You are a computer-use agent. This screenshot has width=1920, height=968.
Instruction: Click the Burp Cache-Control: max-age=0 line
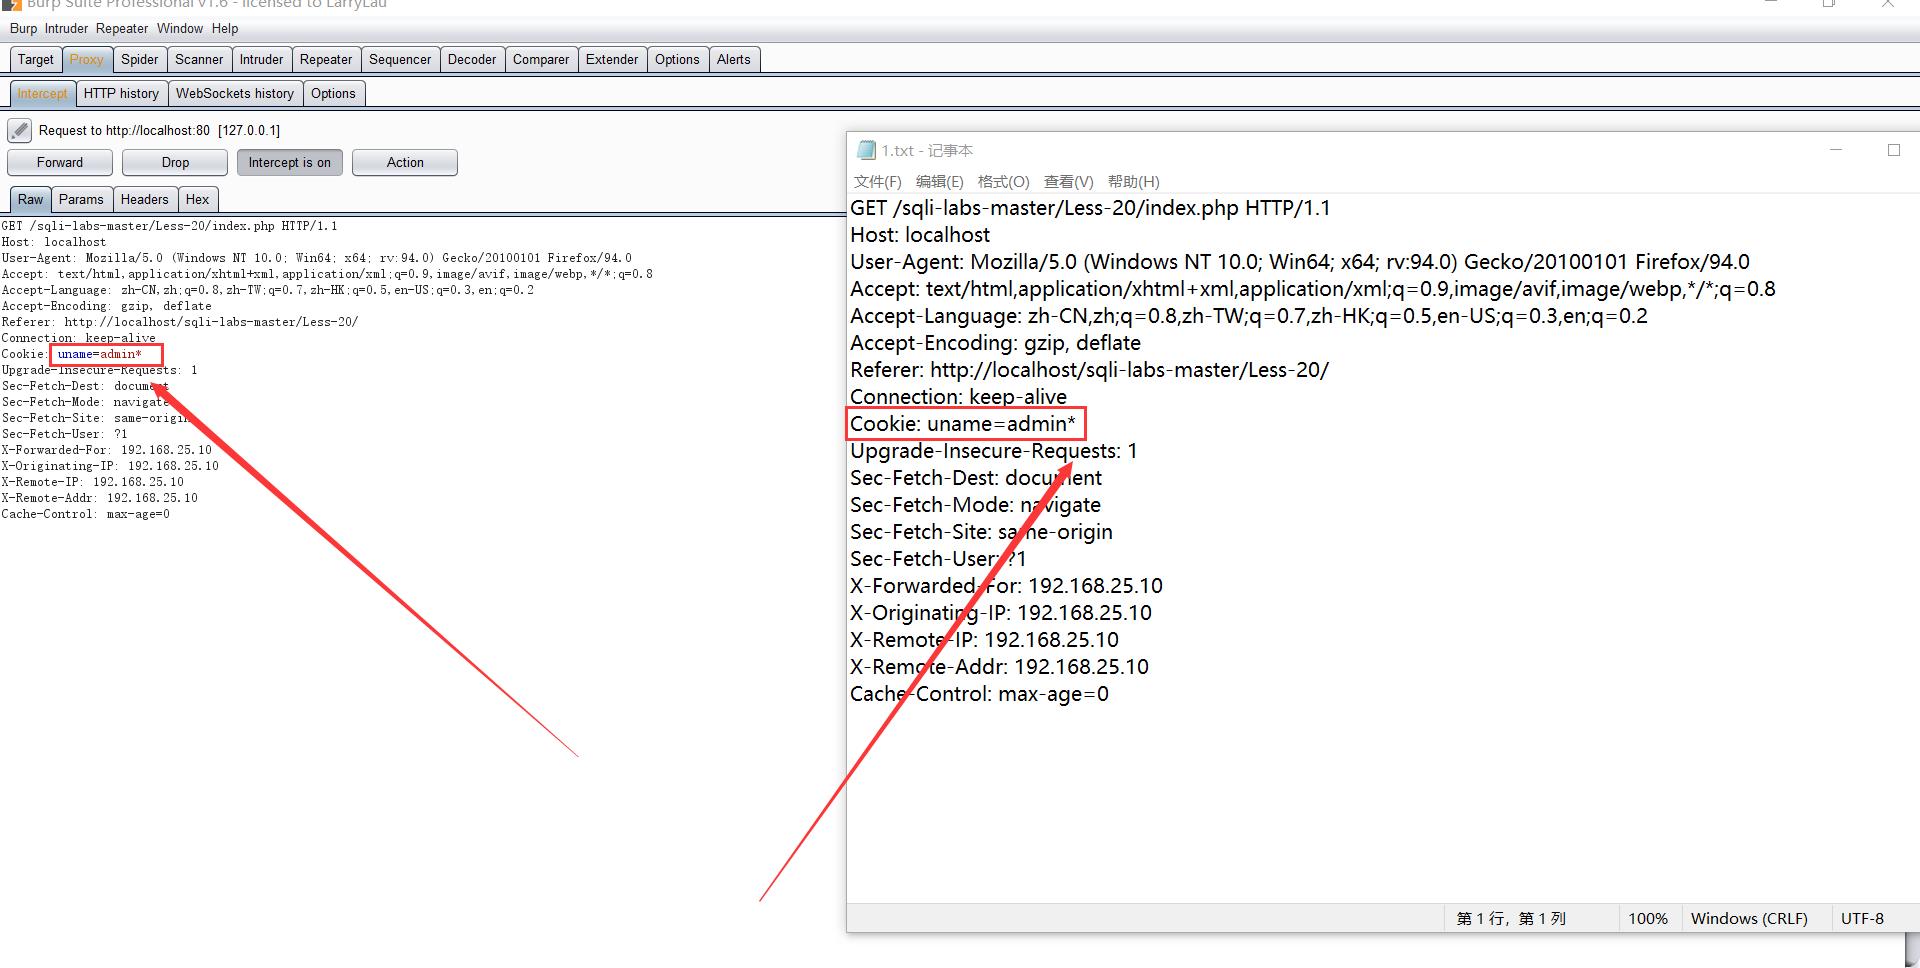click(86, 514)
